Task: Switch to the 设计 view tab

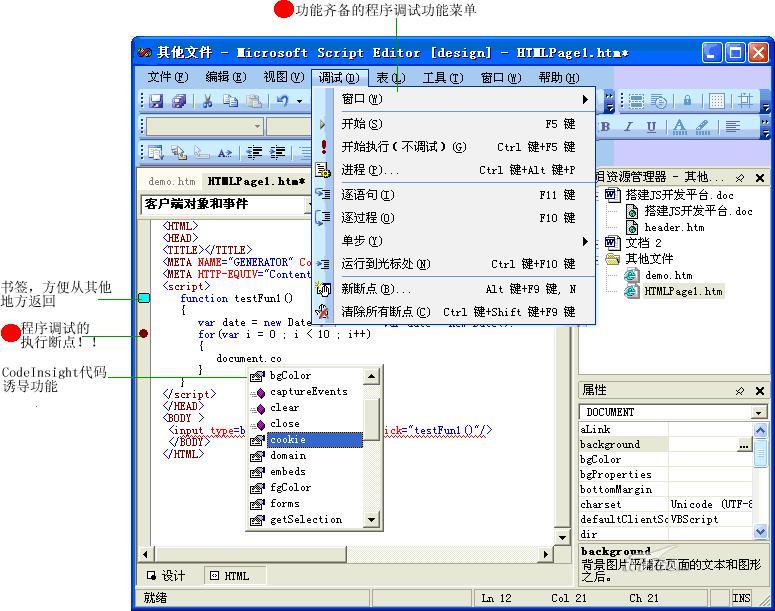Action: click(x=166, y=575)
